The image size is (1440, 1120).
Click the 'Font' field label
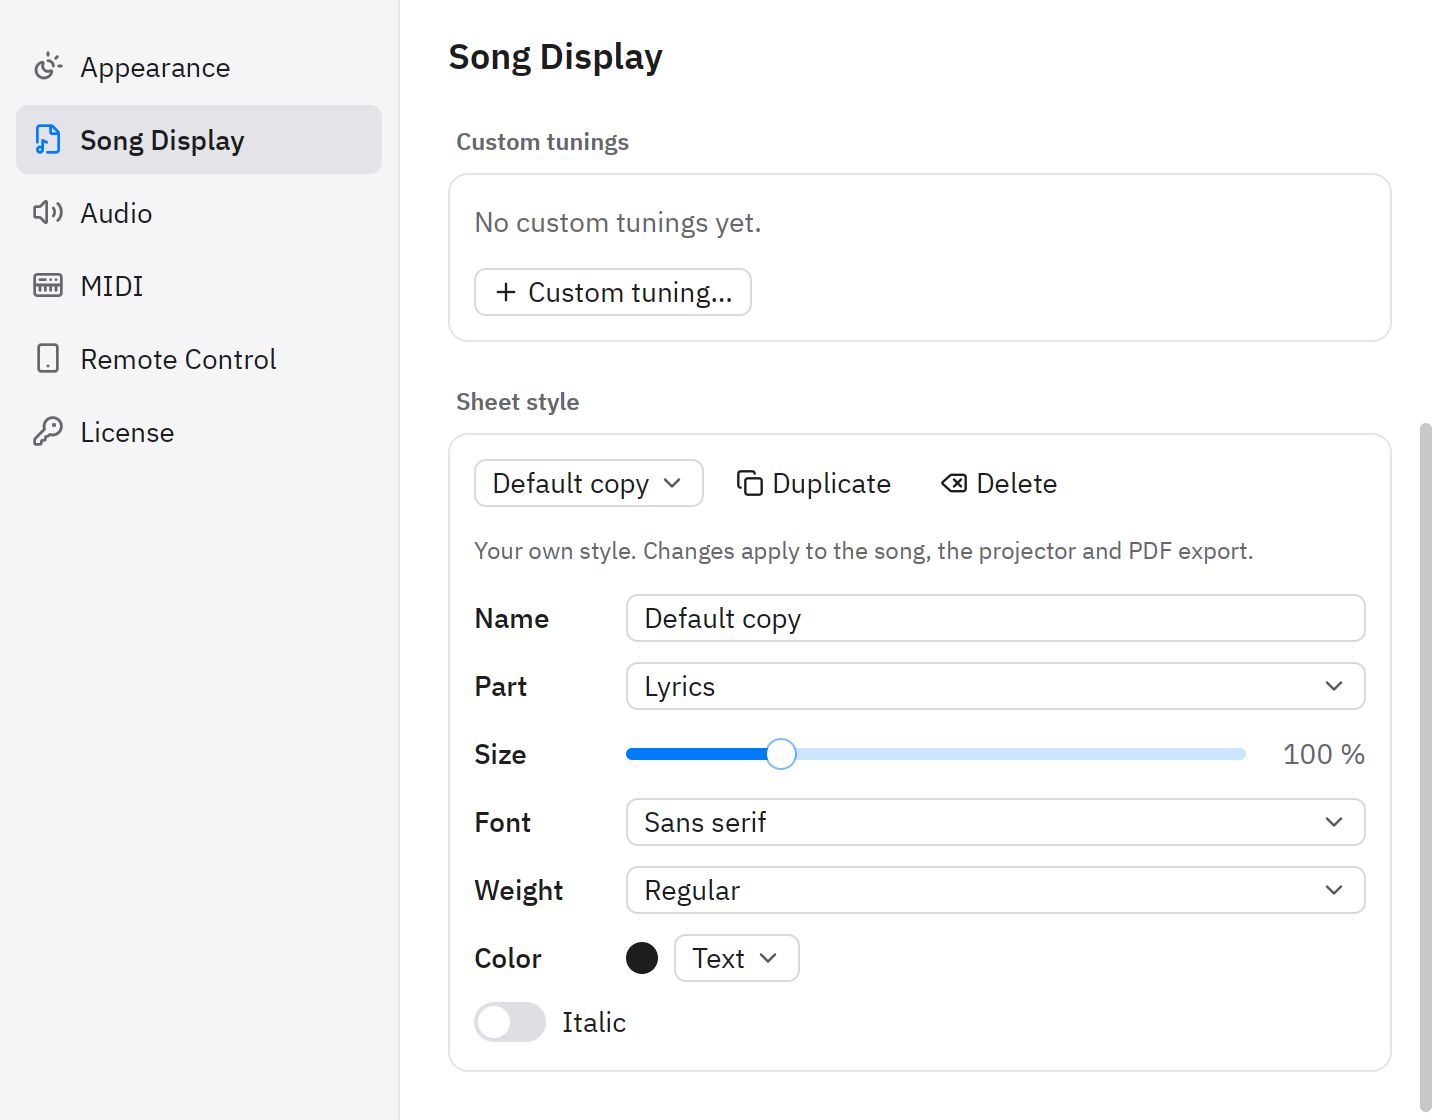point(503,822)
